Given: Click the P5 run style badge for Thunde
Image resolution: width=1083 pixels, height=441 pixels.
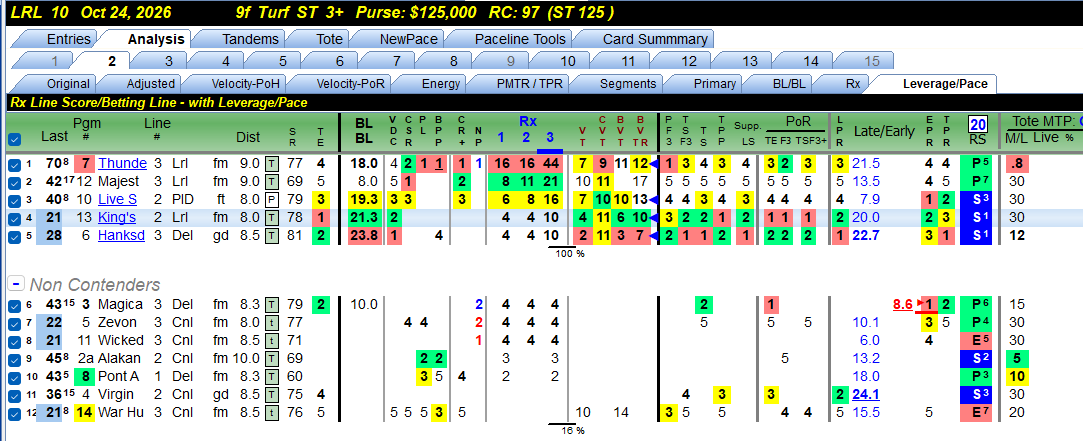Looking at the screenshot, I should (977, 164).
